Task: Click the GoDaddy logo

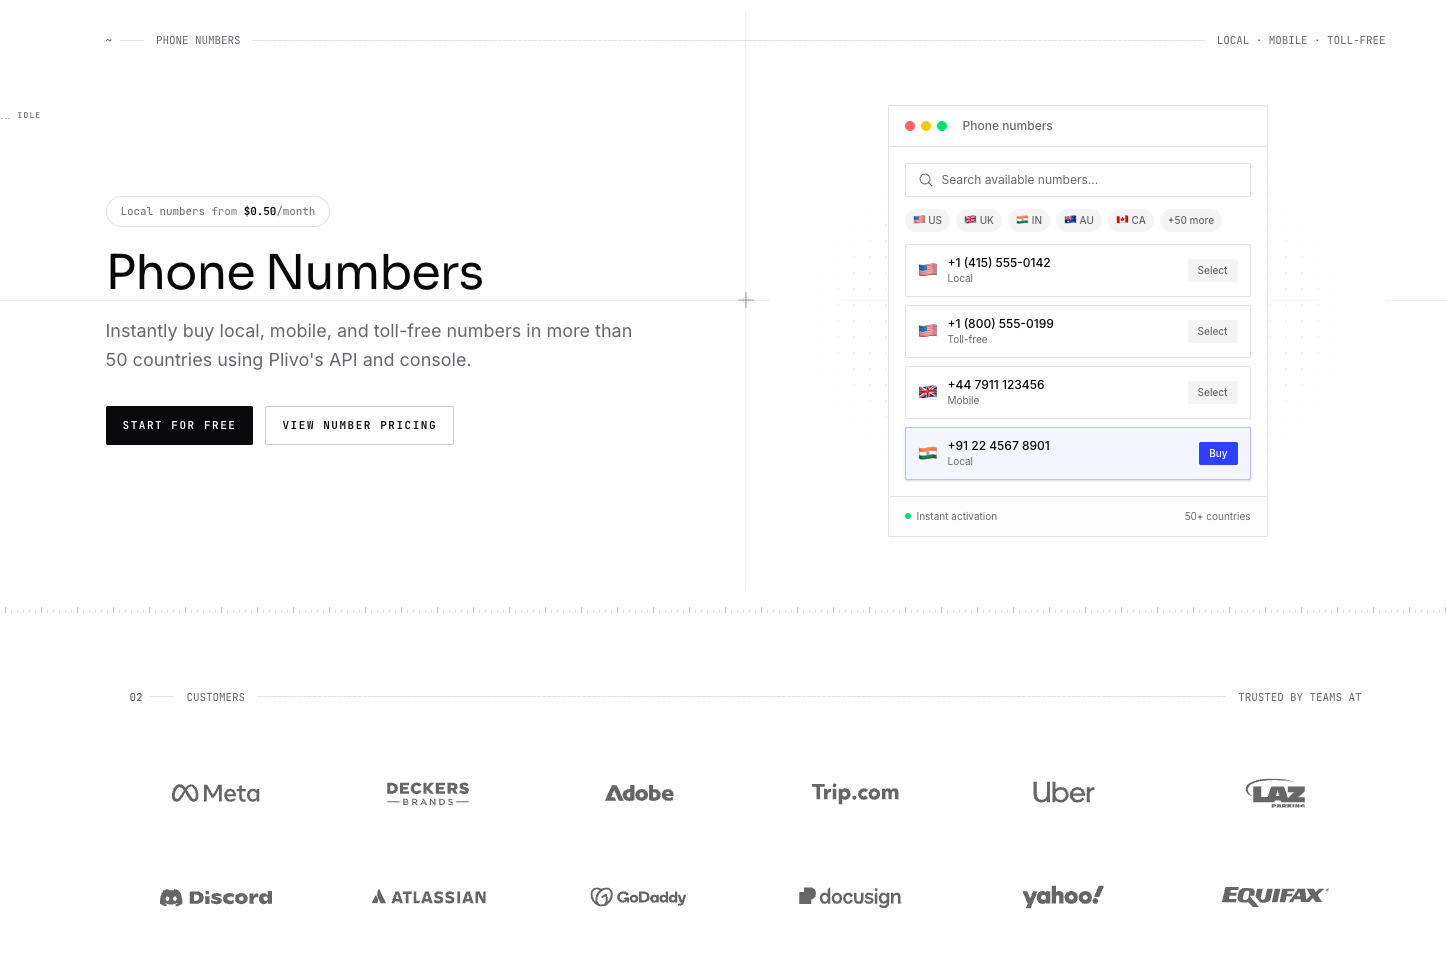Action: click(639, 897)
